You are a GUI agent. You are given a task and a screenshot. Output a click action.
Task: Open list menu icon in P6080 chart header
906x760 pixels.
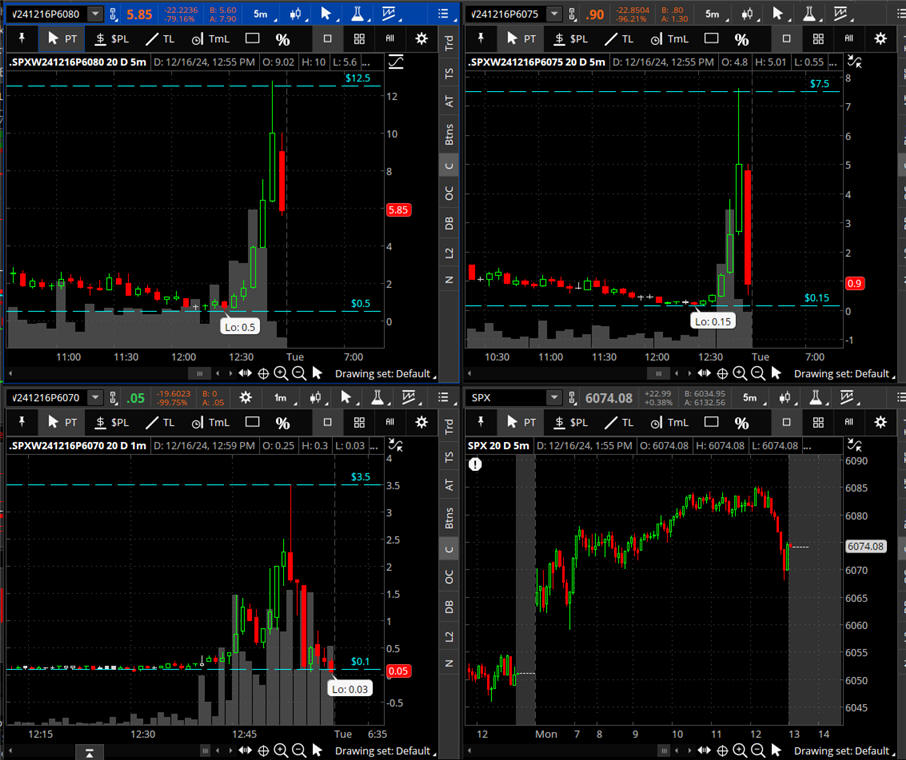click(x=444, y=14)
